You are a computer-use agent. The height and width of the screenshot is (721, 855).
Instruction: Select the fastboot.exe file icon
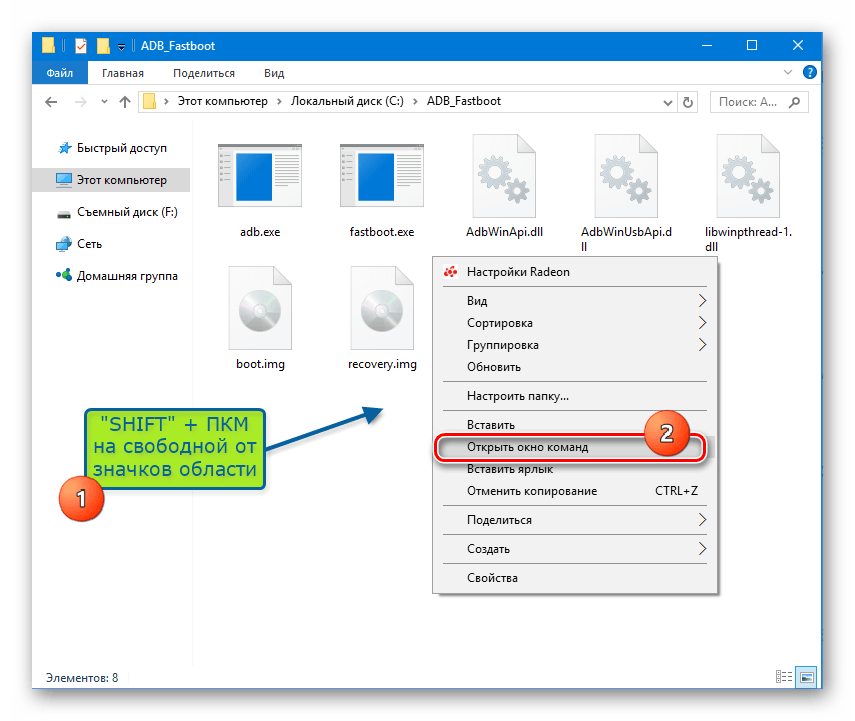pos(382,176)
